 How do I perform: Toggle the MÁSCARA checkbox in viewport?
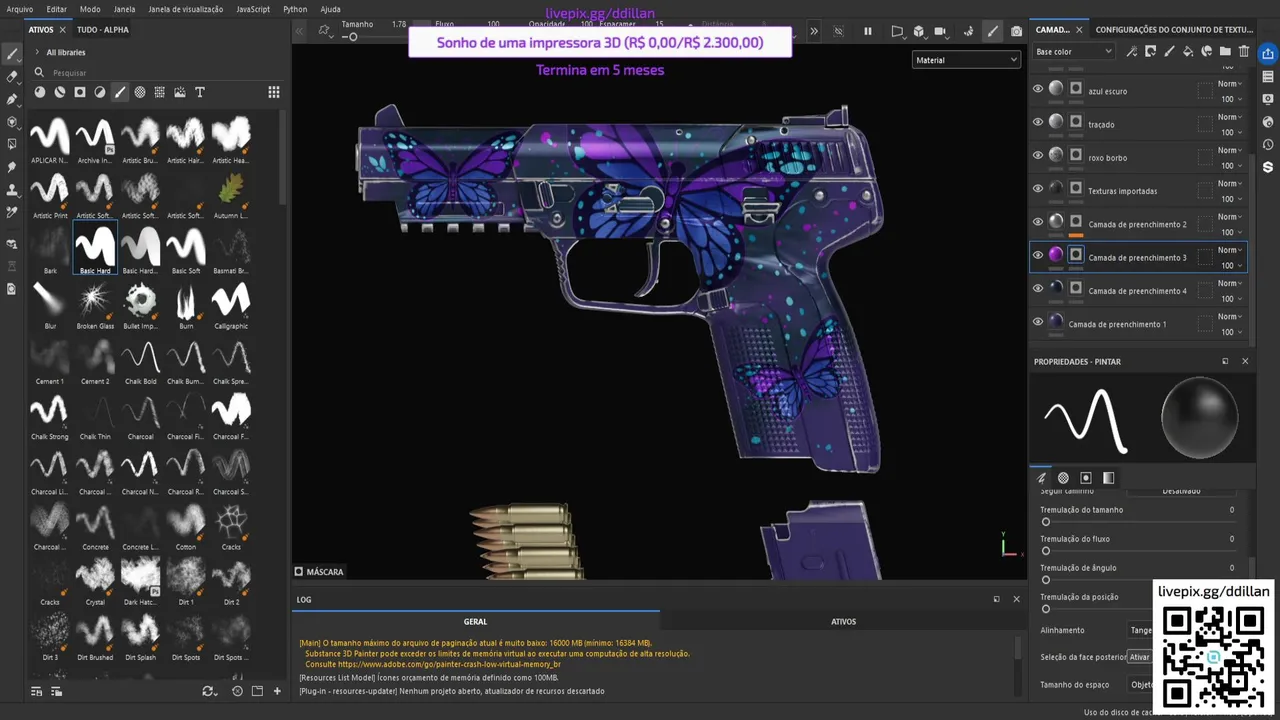[299, 572]
